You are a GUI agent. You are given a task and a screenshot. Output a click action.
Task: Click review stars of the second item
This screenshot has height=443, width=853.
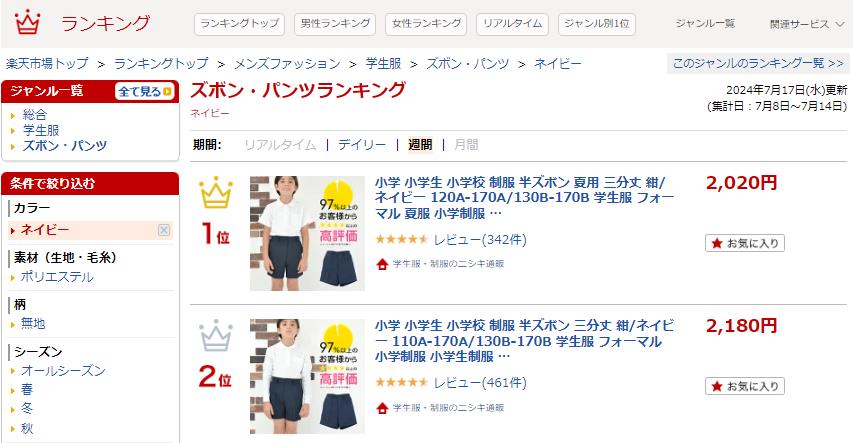click(x=401, y=383)
